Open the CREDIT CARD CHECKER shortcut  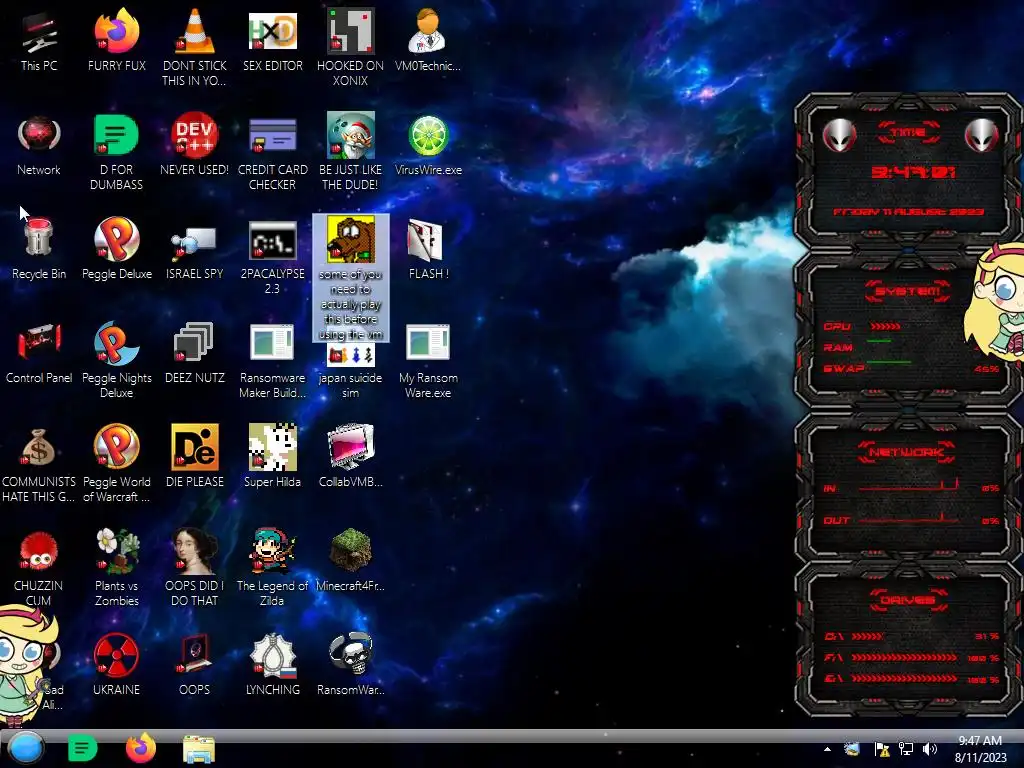[x=272, y=135]
